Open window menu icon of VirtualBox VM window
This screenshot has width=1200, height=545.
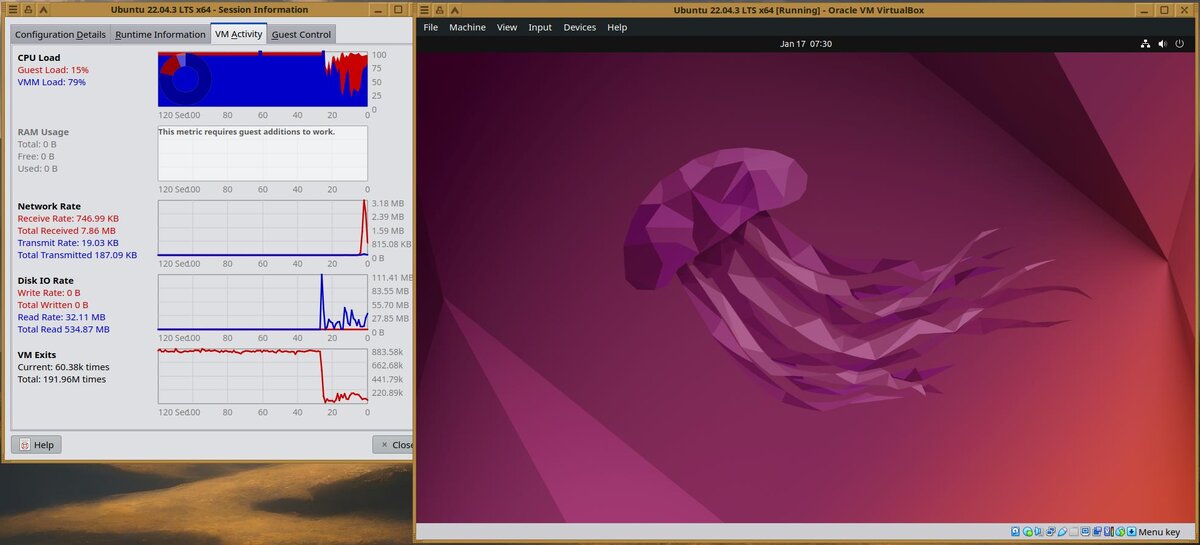[425, 9]
